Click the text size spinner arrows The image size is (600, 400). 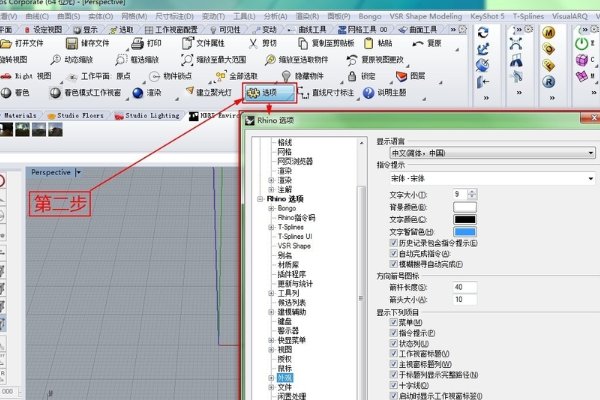[472, 194]
